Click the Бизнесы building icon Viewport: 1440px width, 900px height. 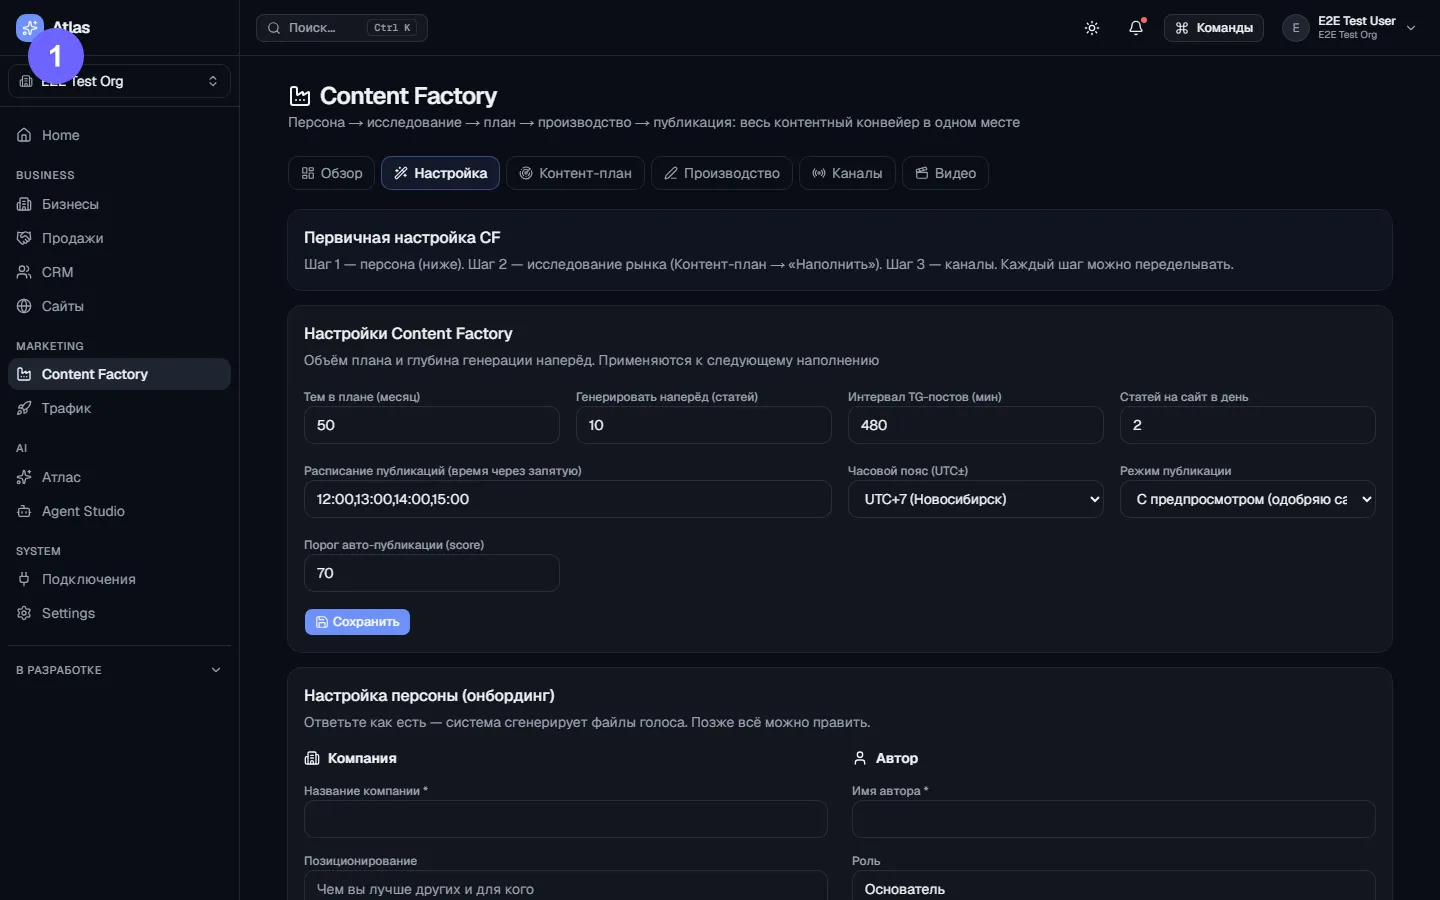coord(24,204)
